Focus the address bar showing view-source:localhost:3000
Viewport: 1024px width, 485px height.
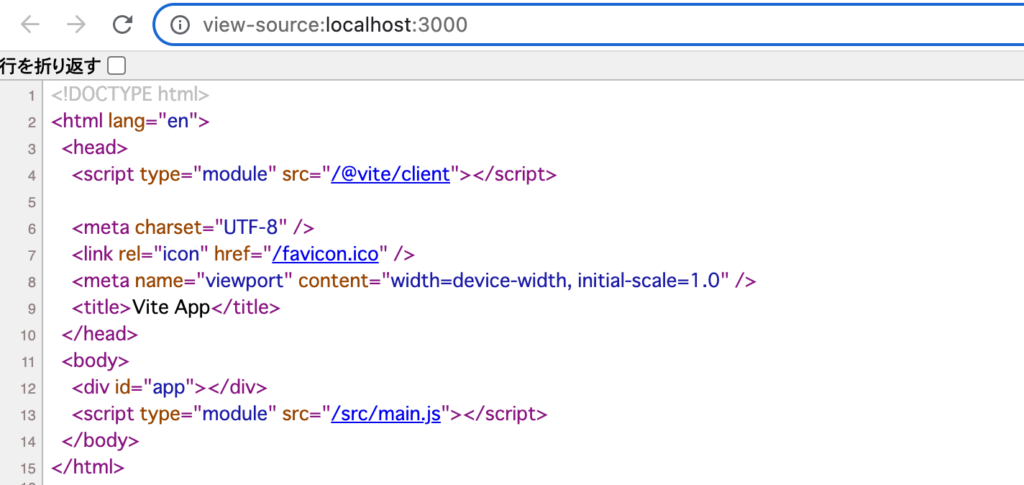[x=588, y=25]
